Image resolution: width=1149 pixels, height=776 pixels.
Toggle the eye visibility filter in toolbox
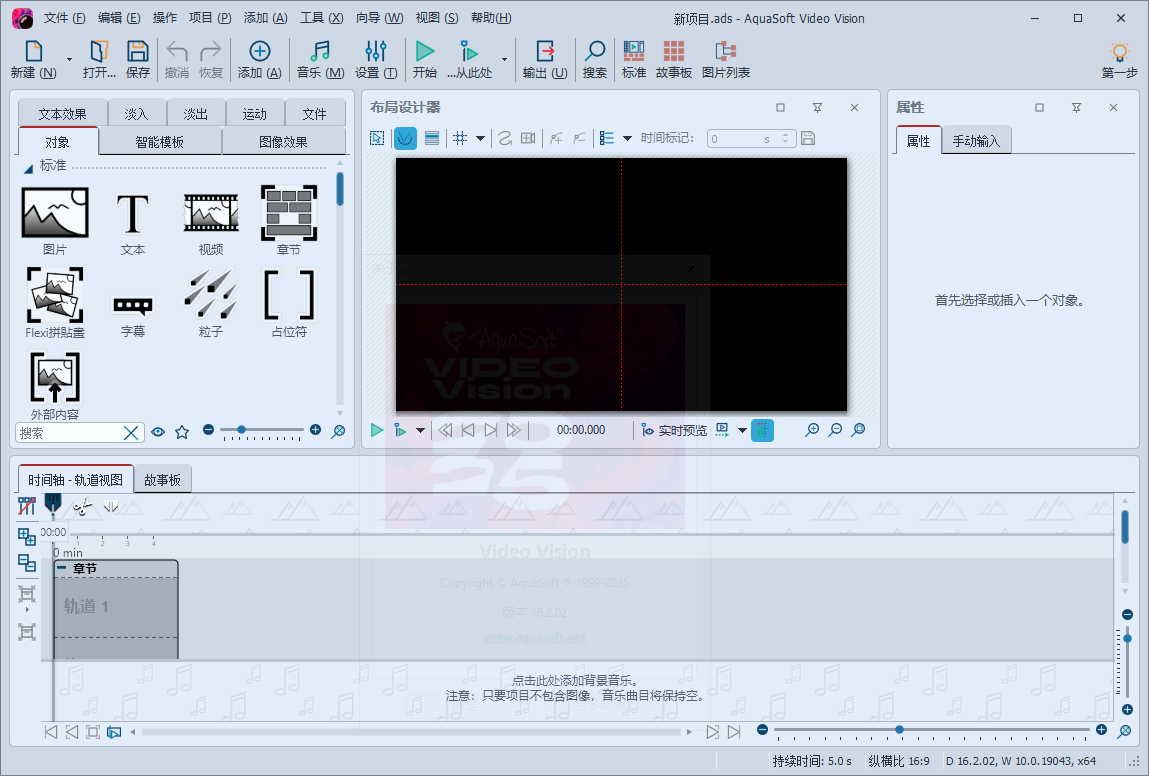pyautogui.click(x=158, y=432)
